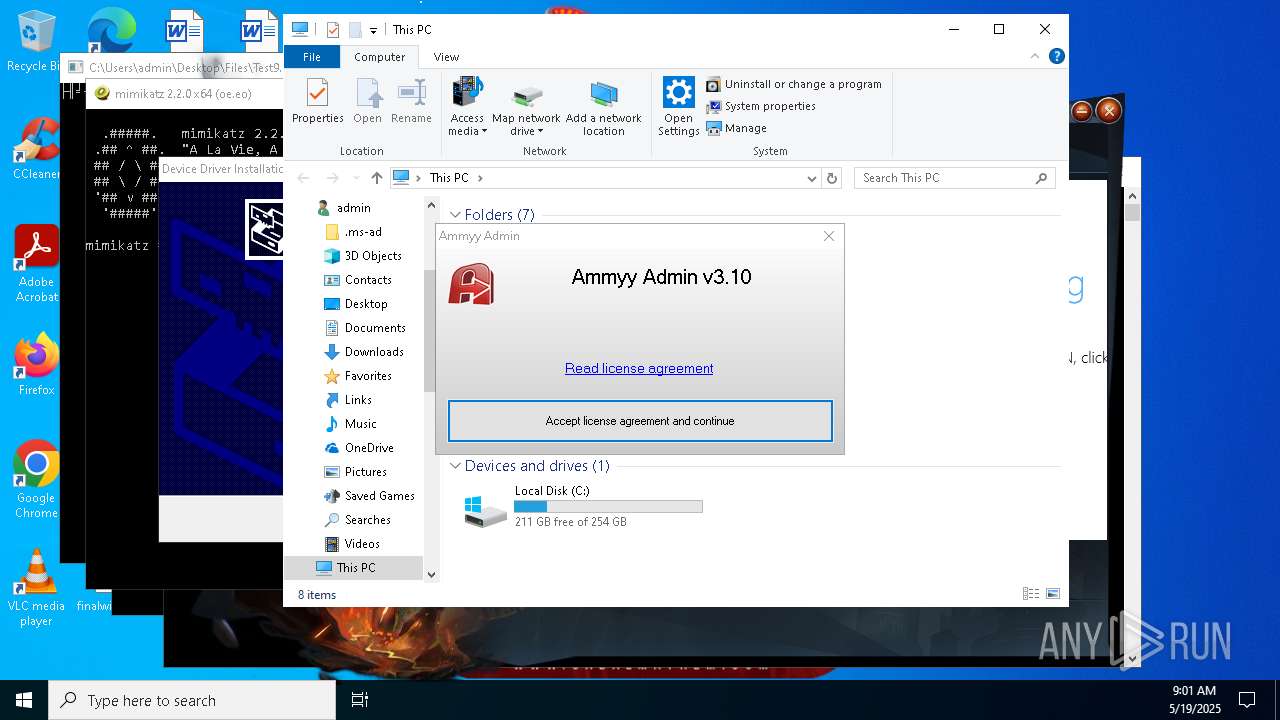
Task: Open Properties in the Computer ribbon
Action: point(317,102)
